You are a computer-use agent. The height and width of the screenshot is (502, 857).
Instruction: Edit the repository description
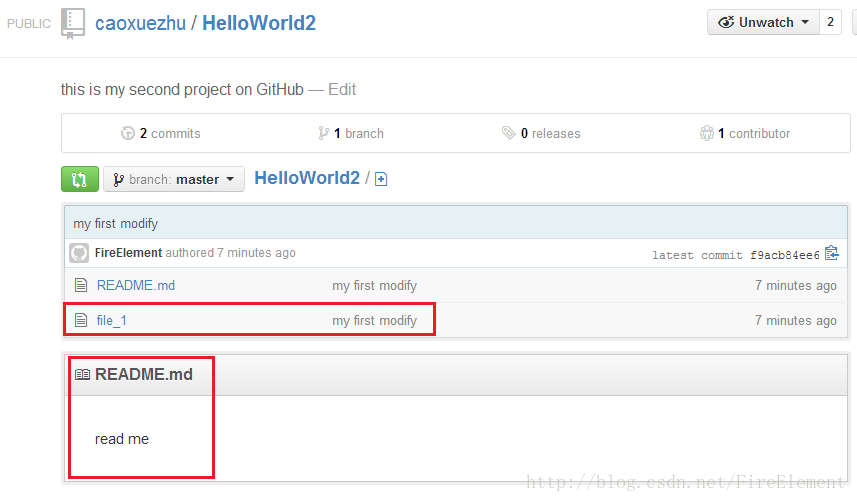[342, 89]
